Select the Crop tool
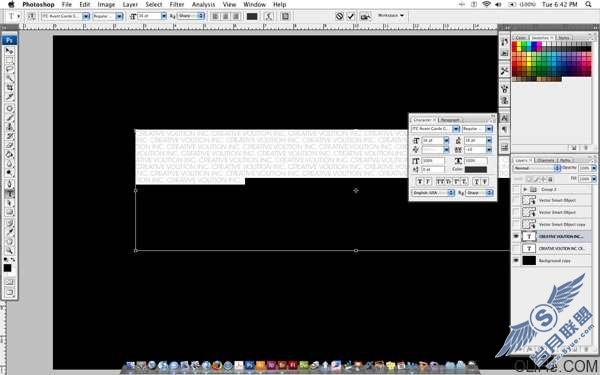The height and width of the screenshot is (375, 600). 10,88
